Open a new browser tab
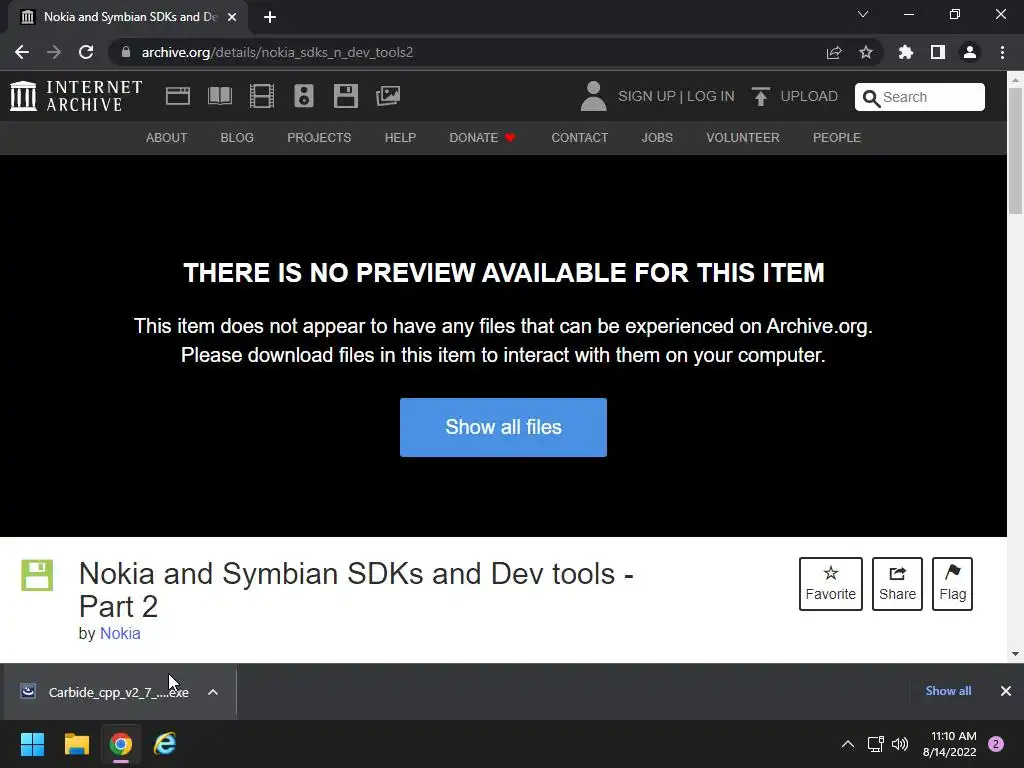The height and width of the screenshot is (768, 1024). click(270, 17)
